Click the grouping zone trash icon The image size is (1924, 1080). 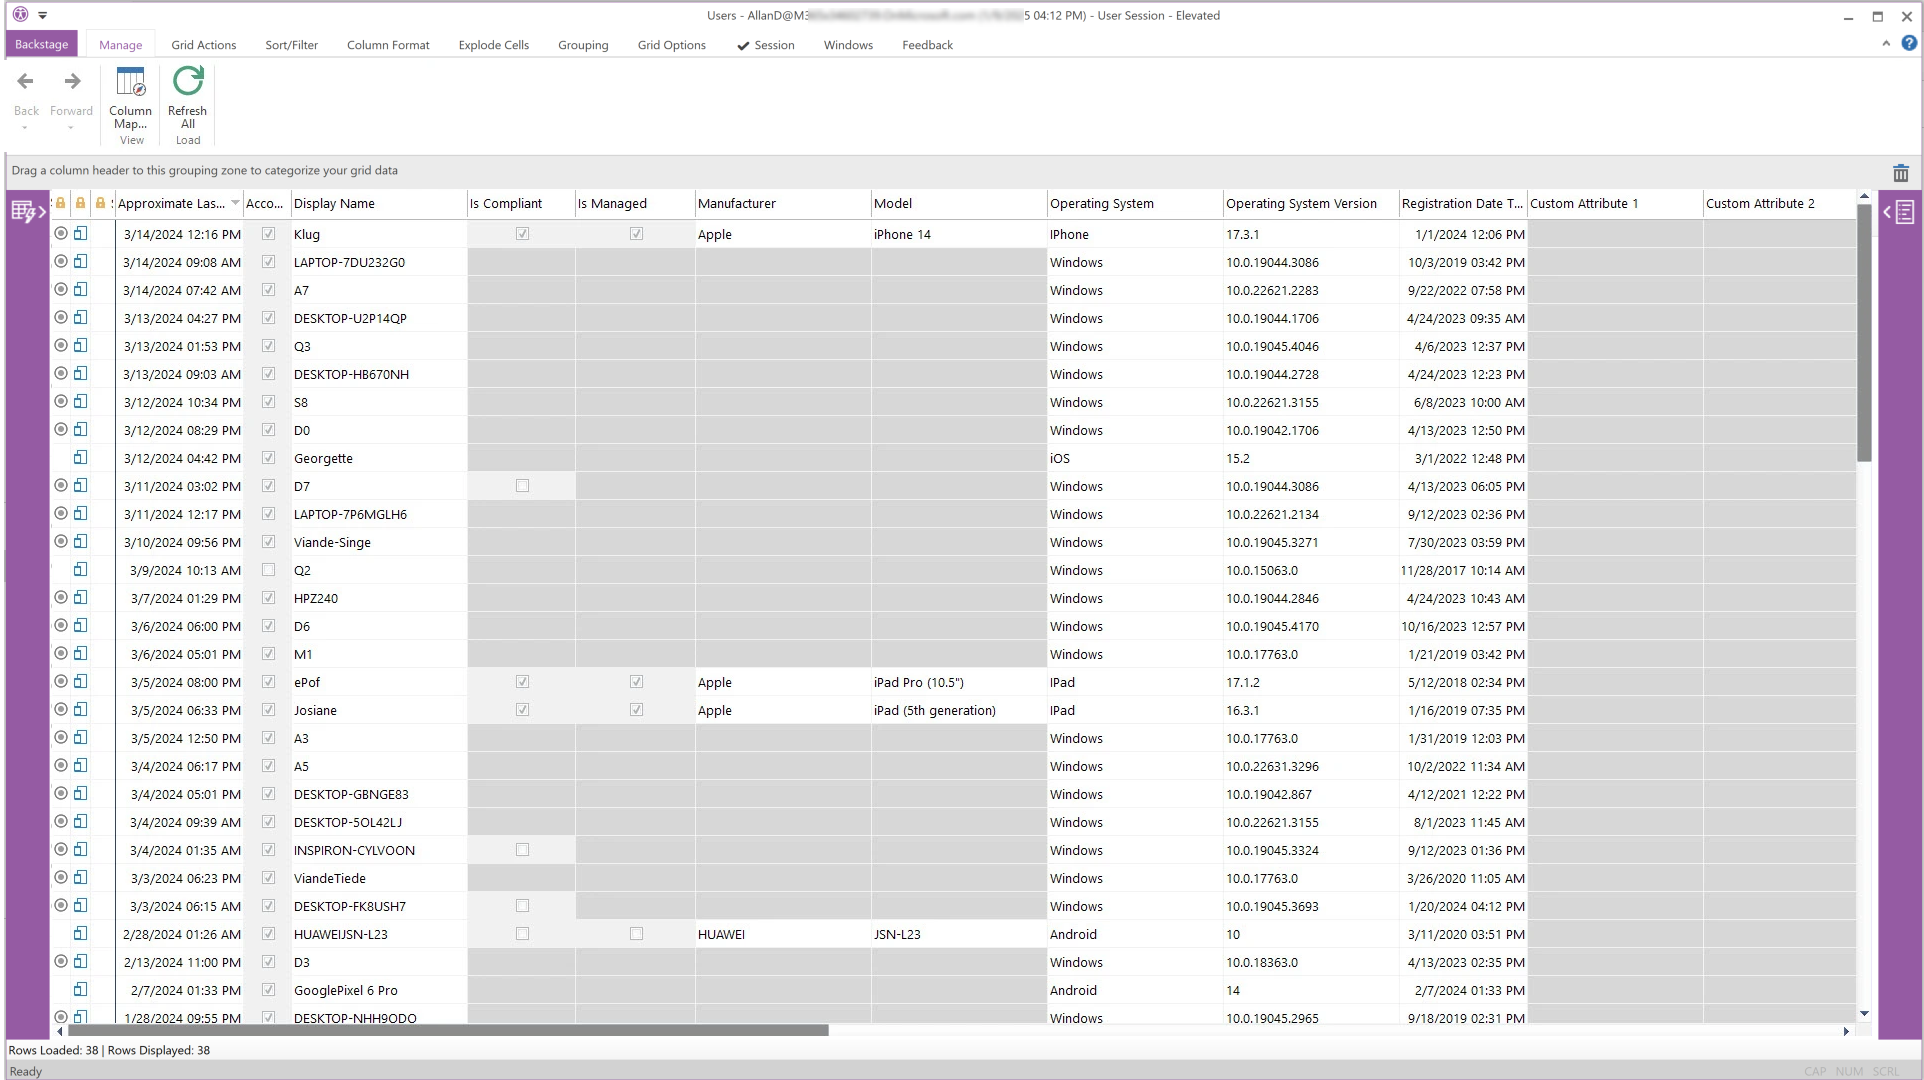1900,173
